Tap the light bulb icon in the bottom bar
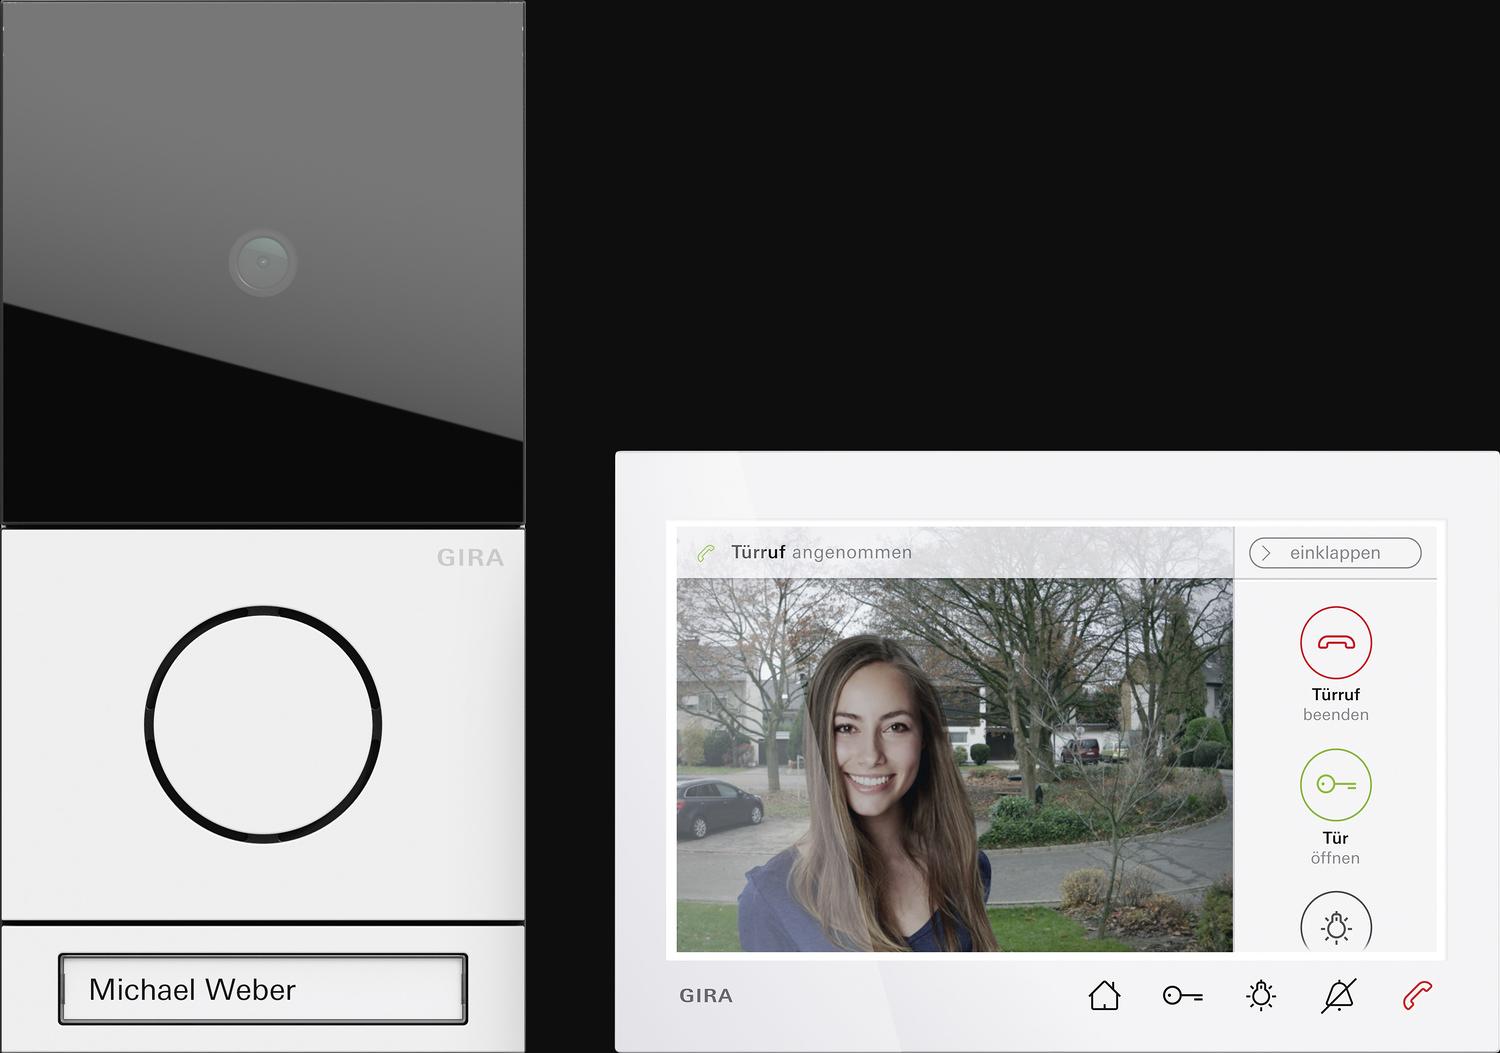 click(x=1260, y=996)
